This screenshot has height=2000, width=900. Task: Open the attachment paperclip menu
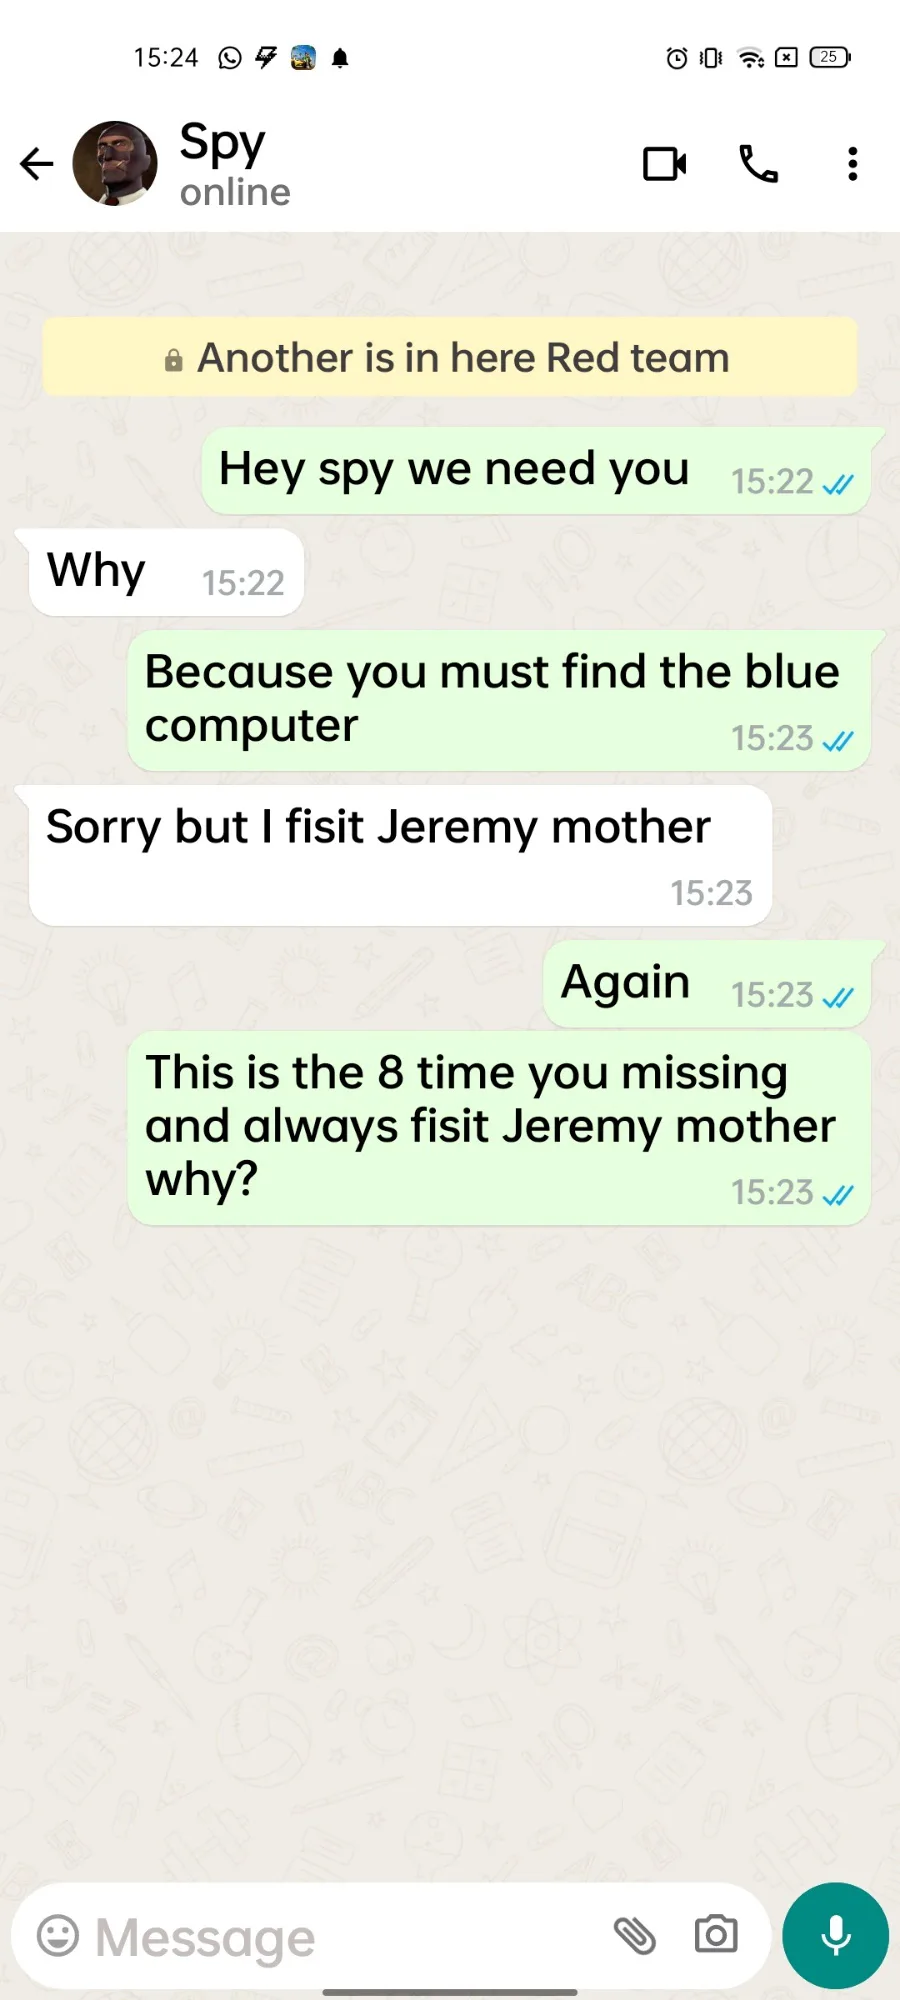(635, 1936)
